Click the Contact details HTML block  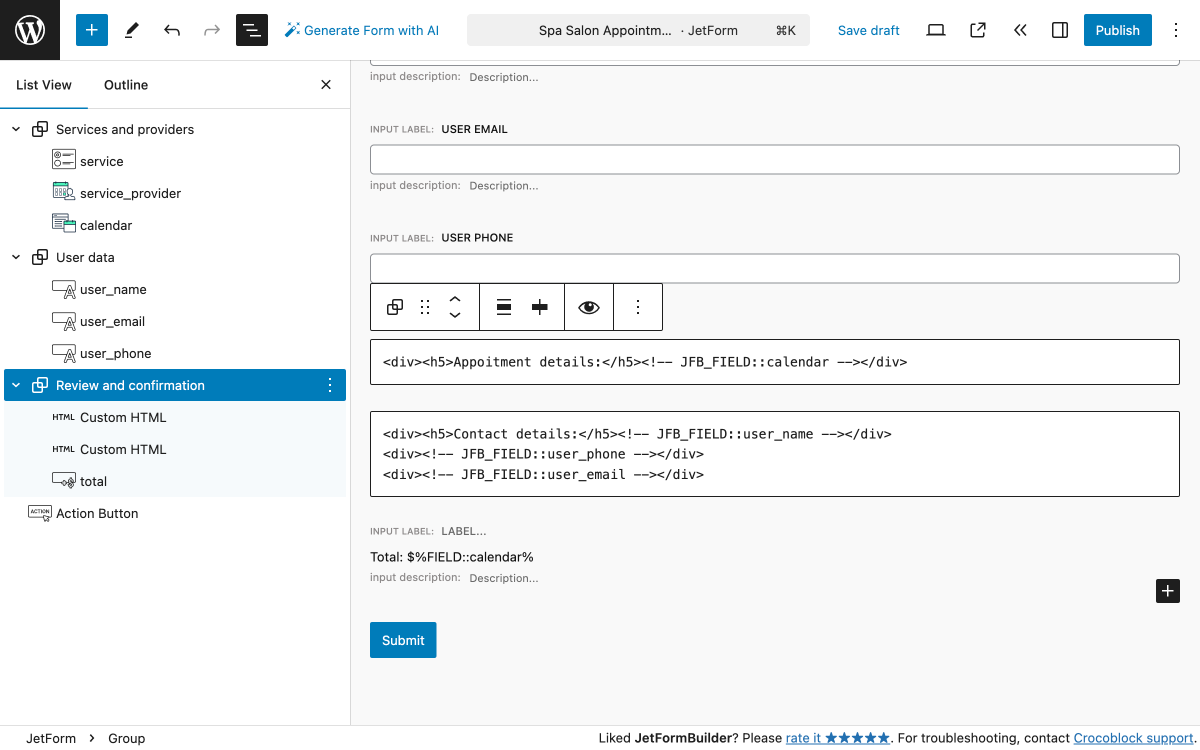coord(775,454)
